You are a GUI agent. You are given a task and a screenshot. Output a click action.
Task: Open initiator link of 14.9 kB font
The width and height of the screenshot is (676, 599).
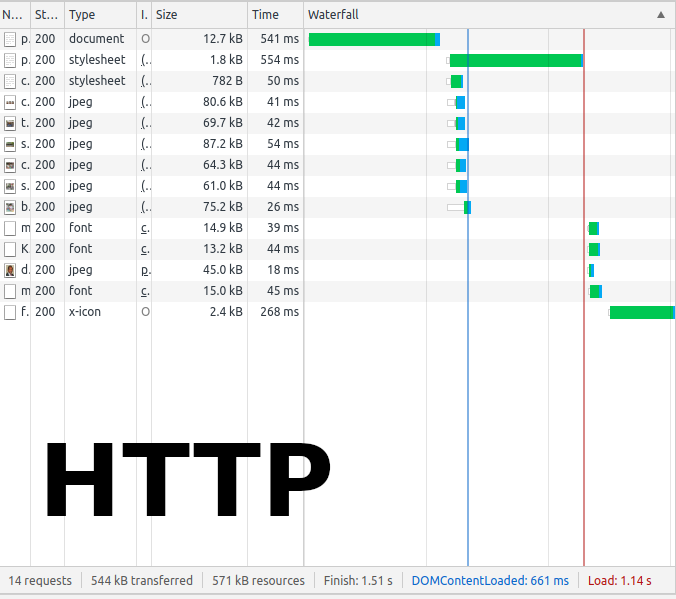click(x=146, y=229)
